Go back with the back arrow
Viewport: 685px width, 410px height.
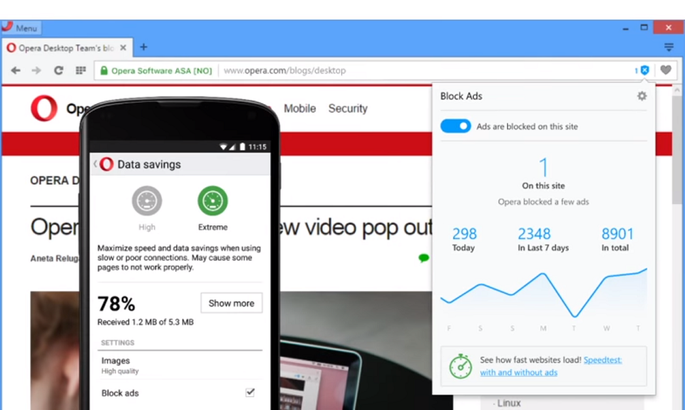[16, 70]
